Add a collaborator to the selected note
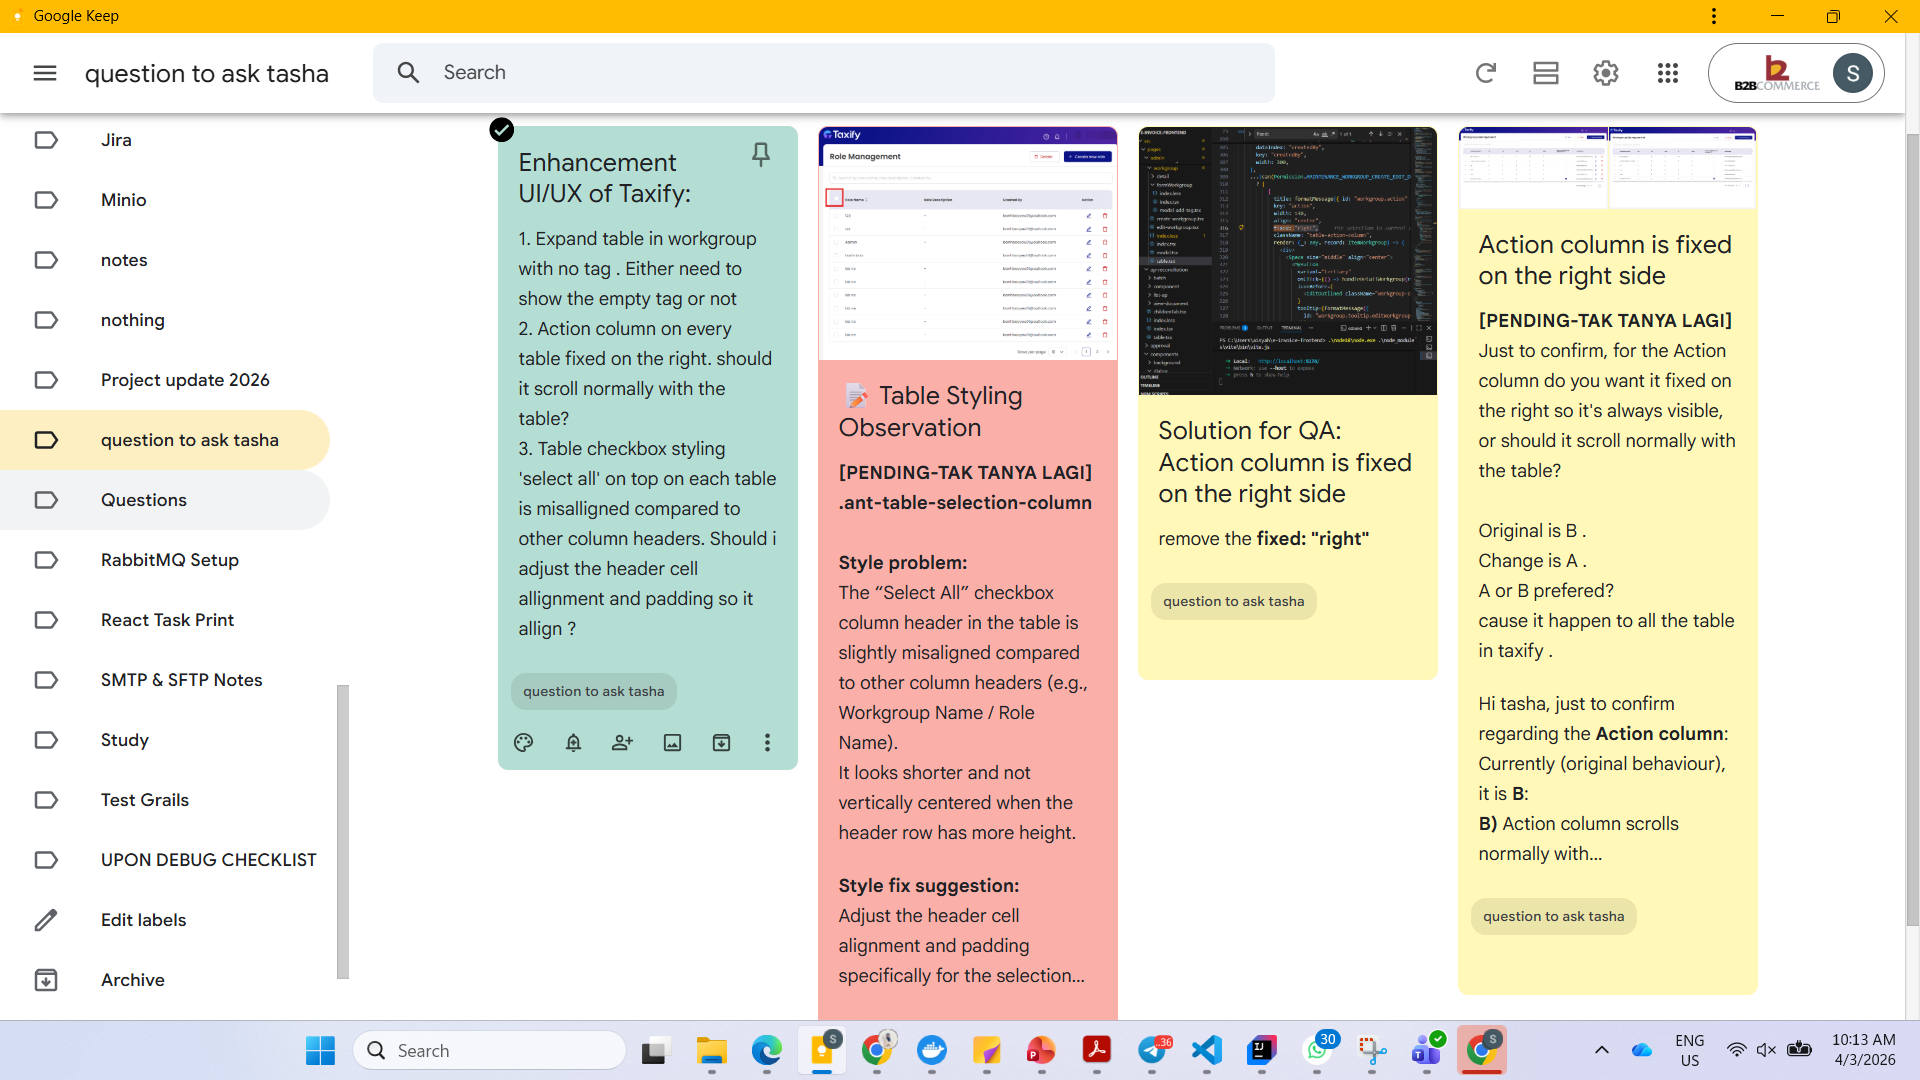Screen dimensions: 1920x1080 pos(622,742)
